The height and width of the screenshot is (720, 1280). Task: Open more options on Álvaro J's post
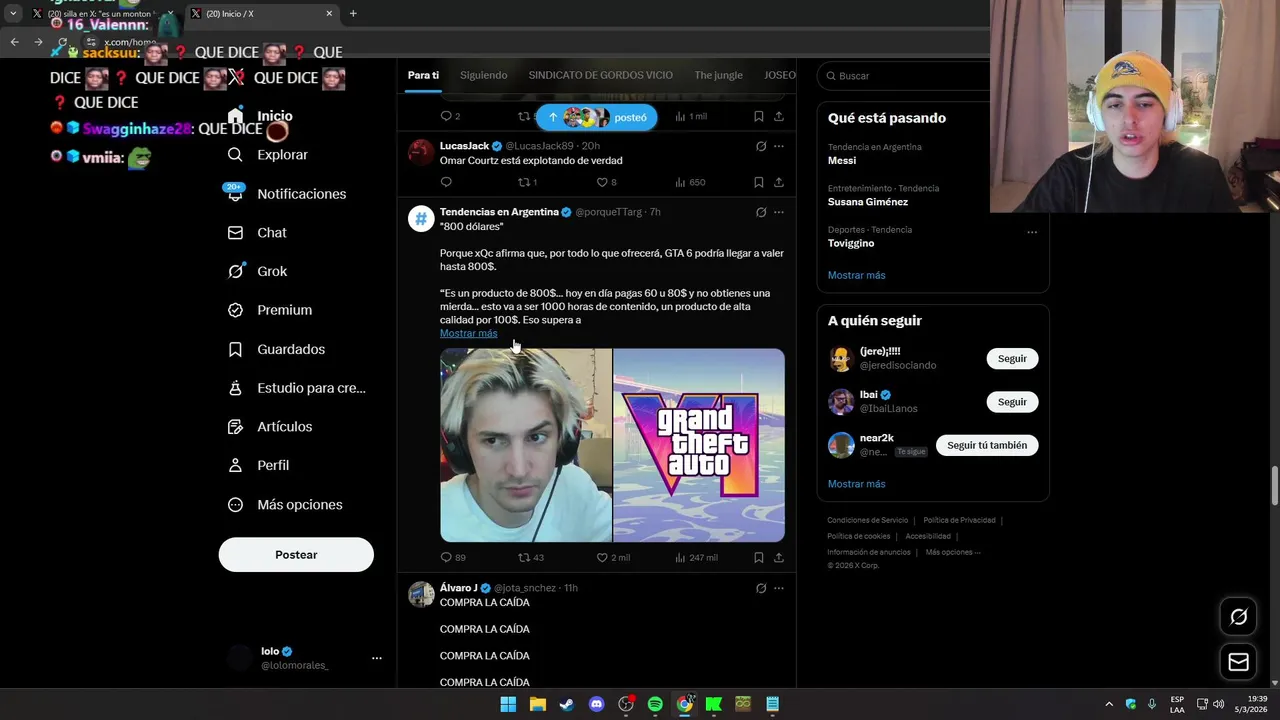point(779,588)
